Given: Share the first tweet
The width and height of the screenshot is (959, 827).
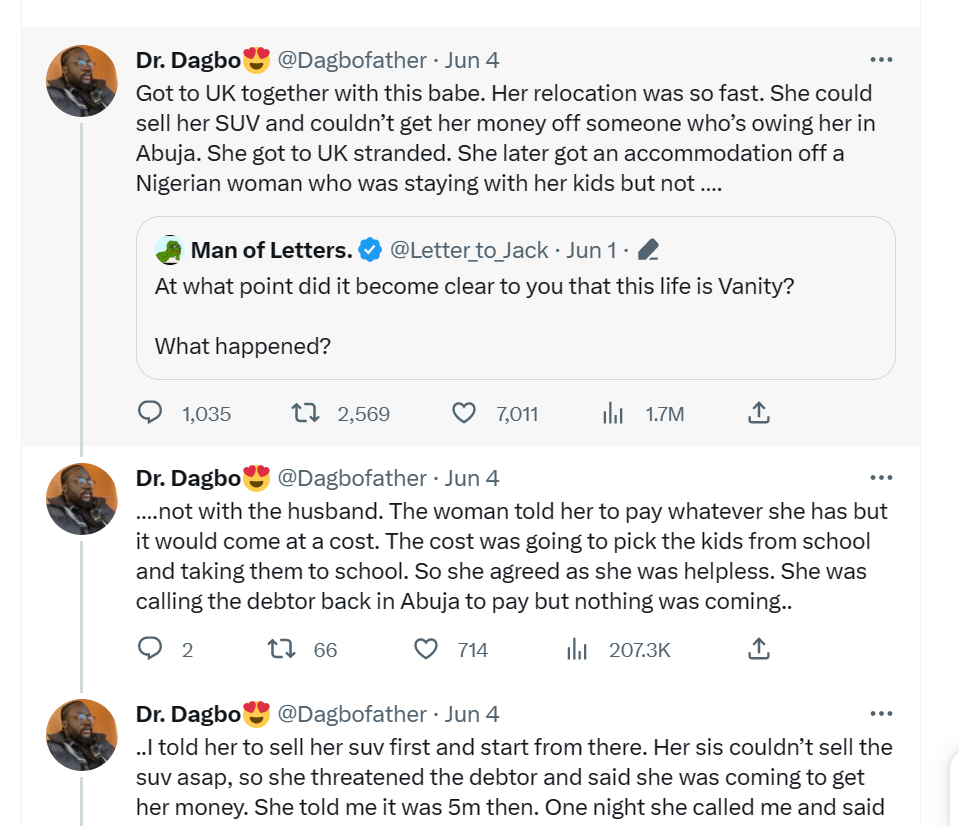Looking at the screenshot, I should tap(757, 412).
